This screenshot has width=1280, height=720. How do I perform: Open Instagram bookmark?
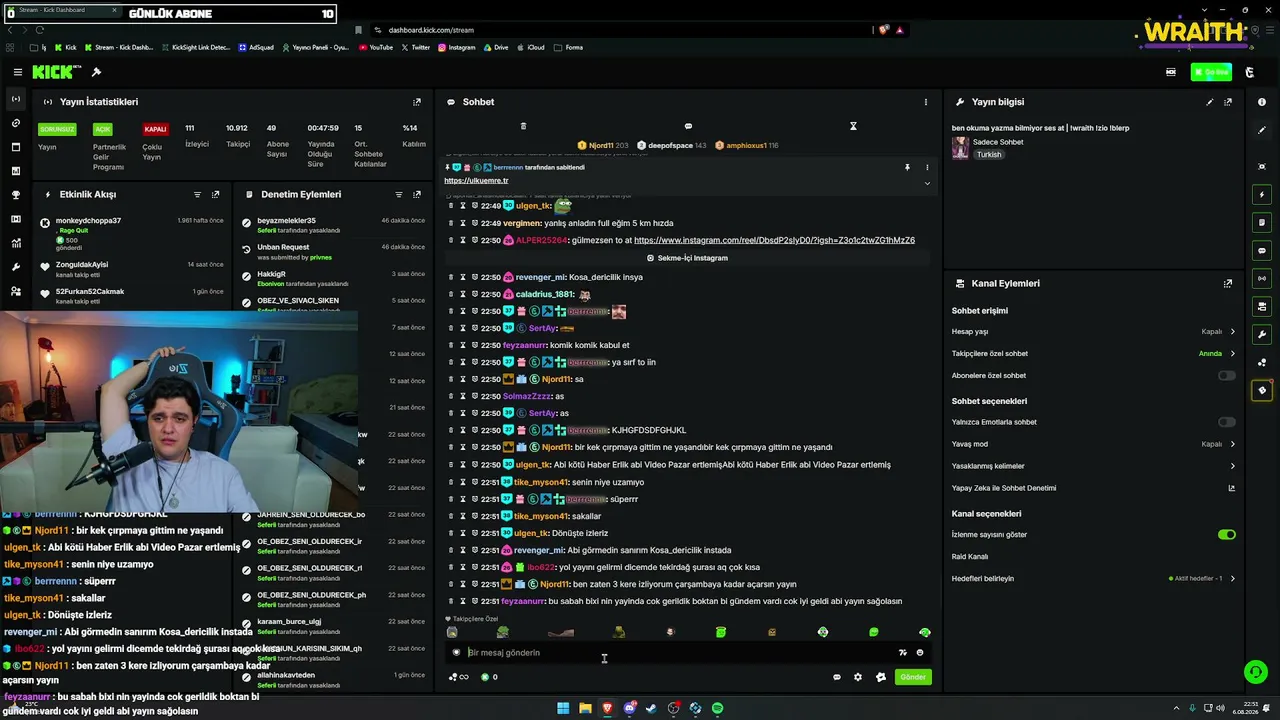click(x=456, y=47)
